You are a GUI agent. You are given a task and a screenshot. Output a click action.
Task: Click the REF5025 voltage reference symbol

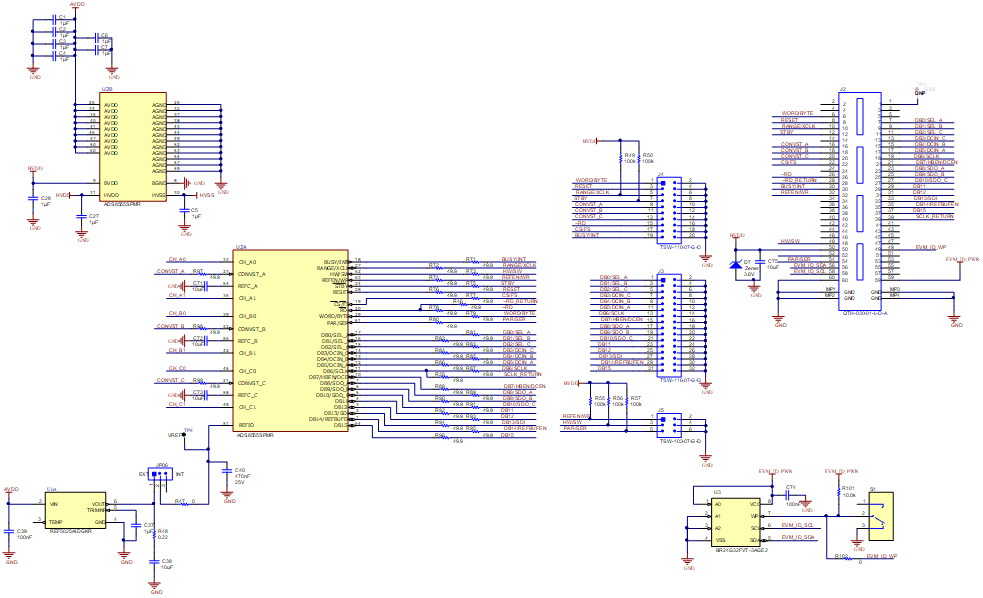76,510
